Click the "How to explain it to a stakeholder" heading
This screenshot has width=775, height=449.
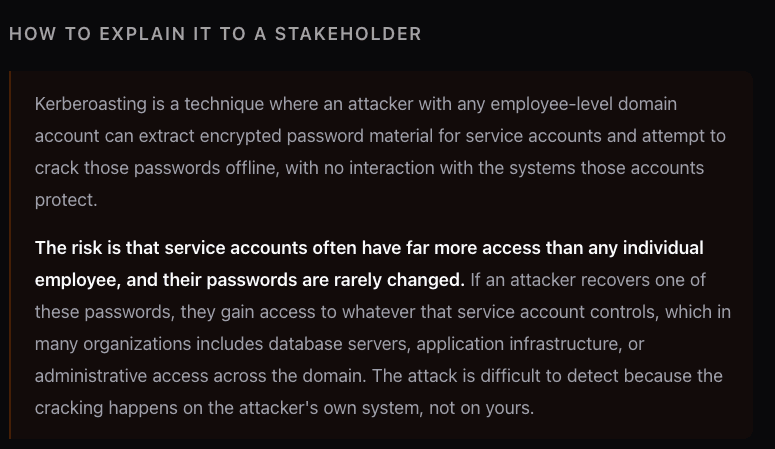(215, 34)
